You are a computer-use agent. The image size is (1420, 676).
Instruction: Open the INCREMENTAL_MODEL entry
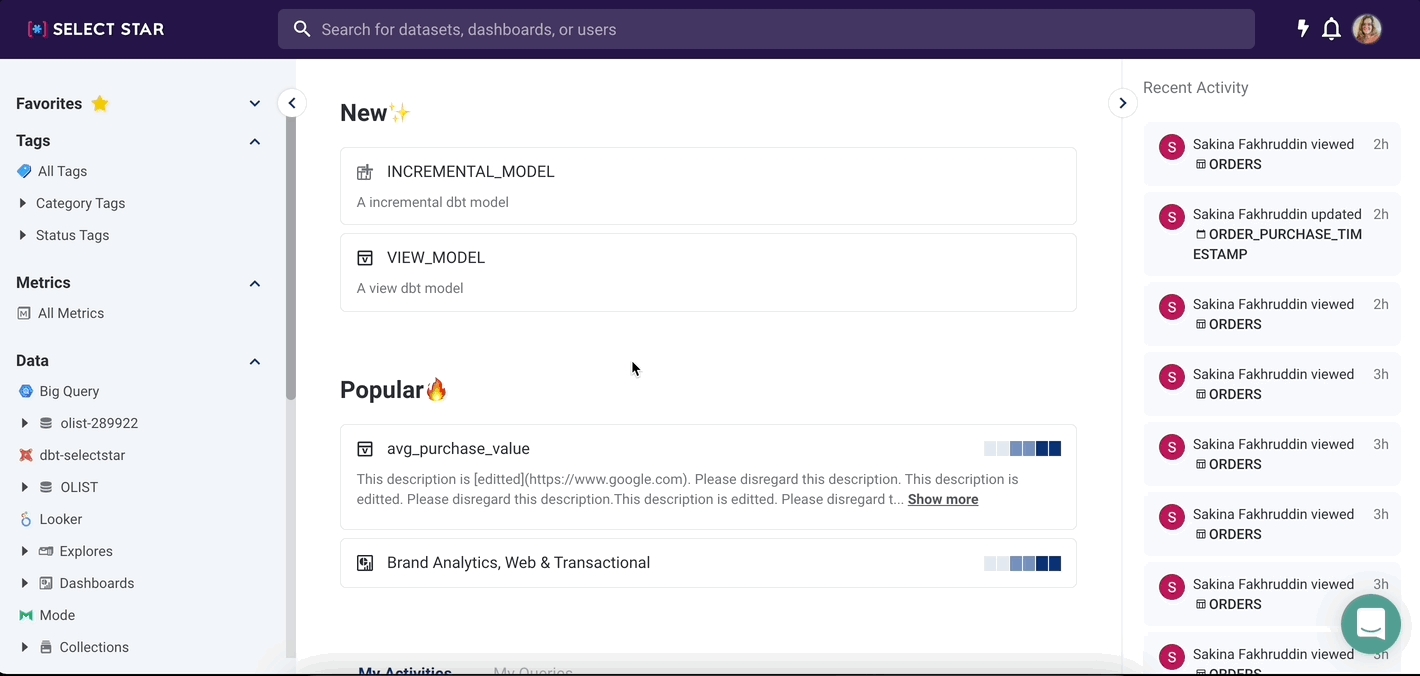[x=470, y=172]
